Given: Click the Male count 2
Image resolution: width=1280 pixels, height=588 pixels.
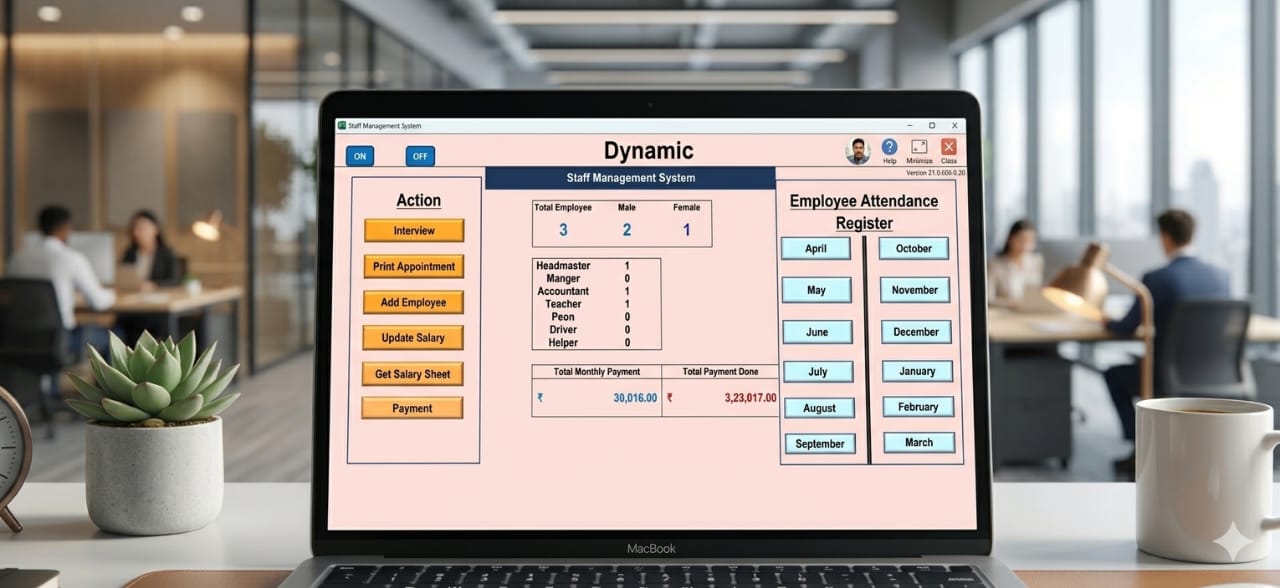Looking at the screenshot, I should (627, 230).
